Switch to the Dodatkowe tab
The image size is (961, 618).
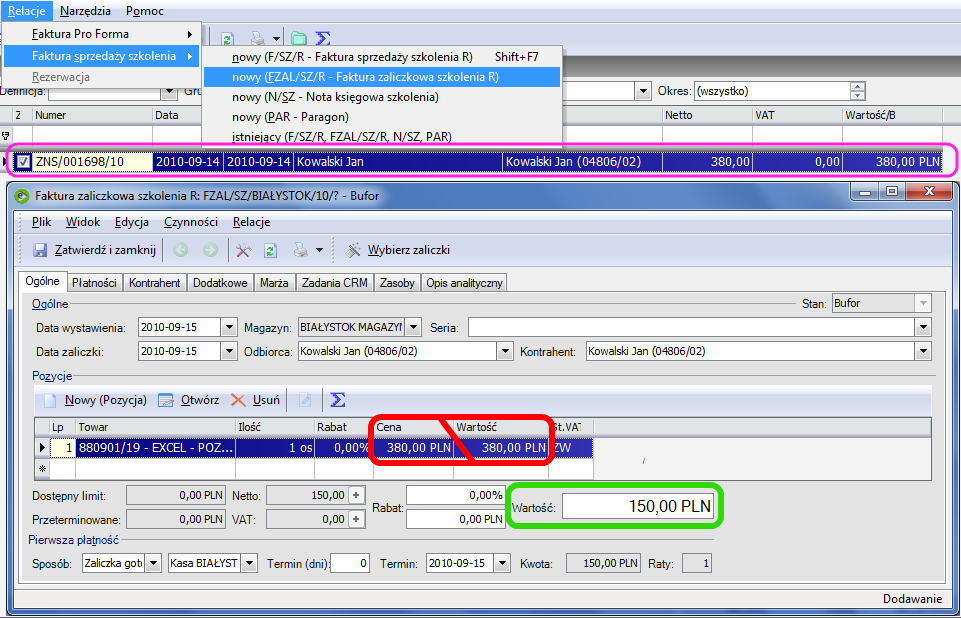click(220, 283)
